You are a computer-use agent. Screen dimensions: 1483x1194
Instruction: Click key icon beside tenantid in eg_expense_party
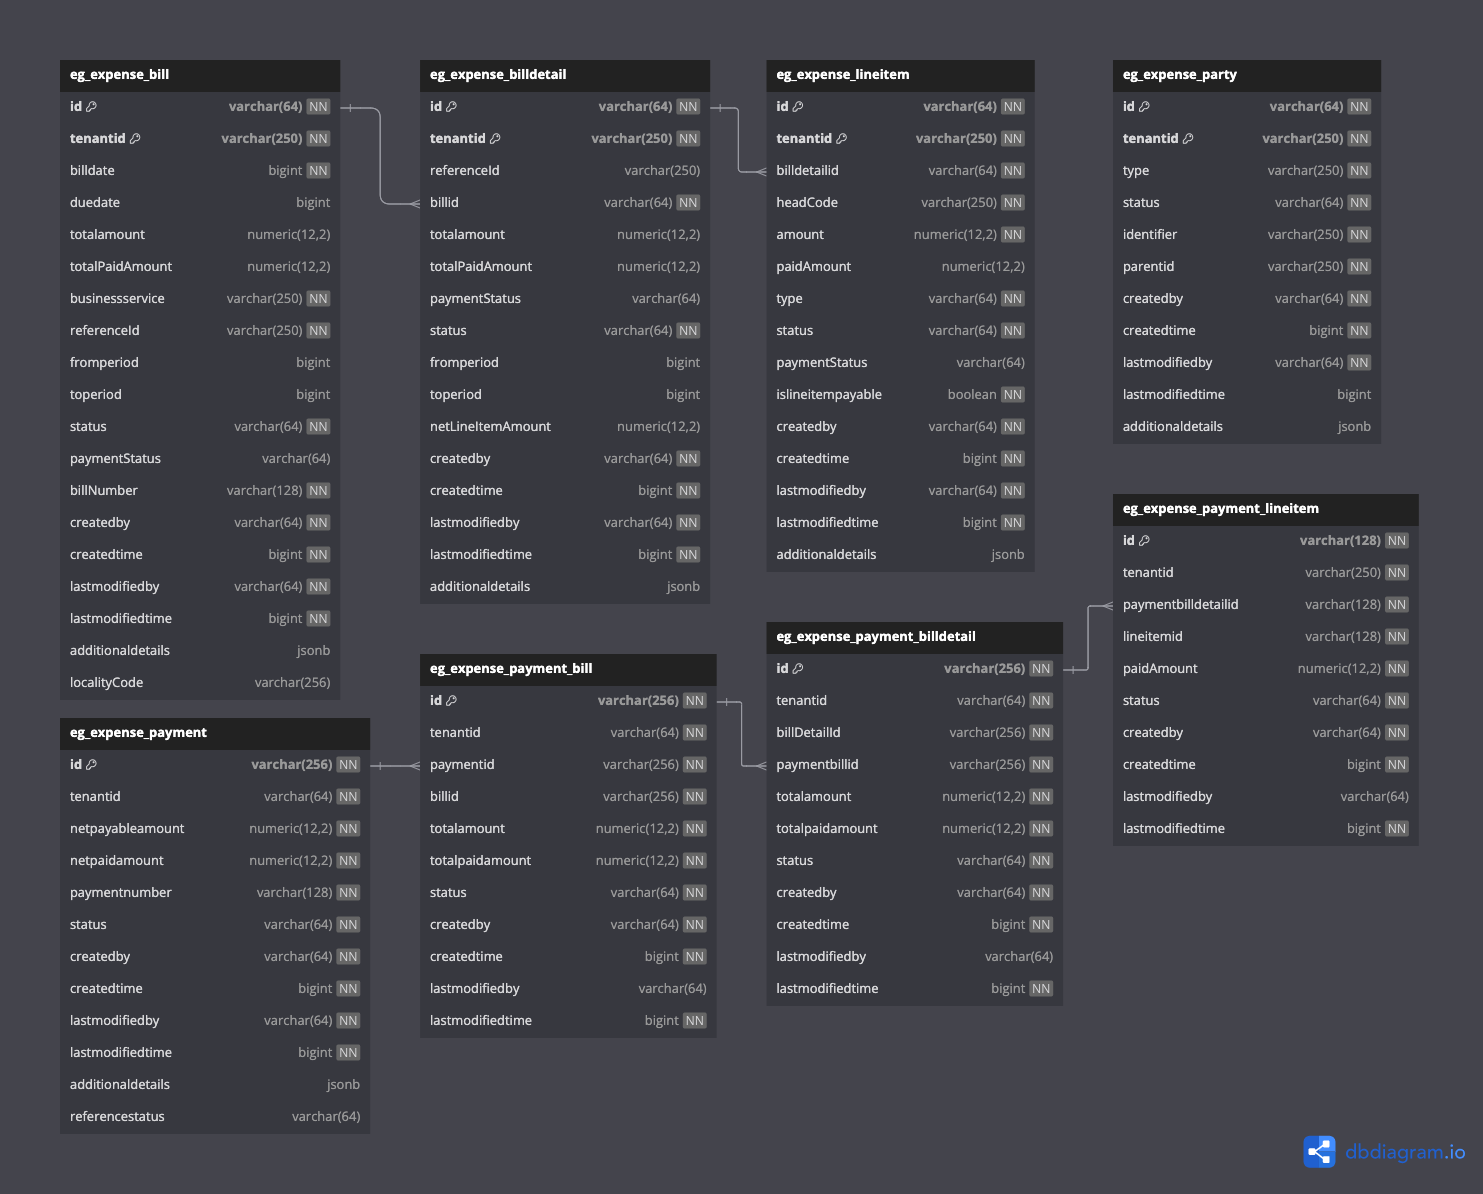1188,138
